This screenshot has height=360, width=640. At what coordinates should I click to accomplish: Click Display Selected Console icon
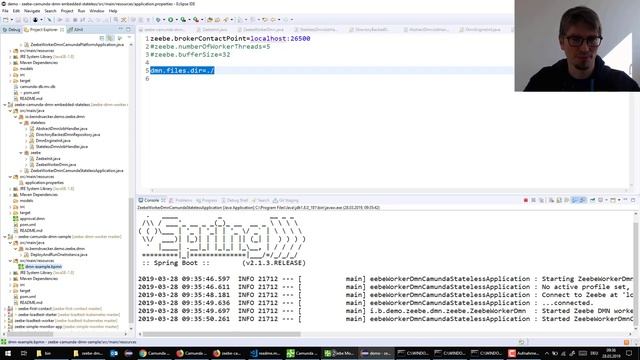(x=601, y=200)
